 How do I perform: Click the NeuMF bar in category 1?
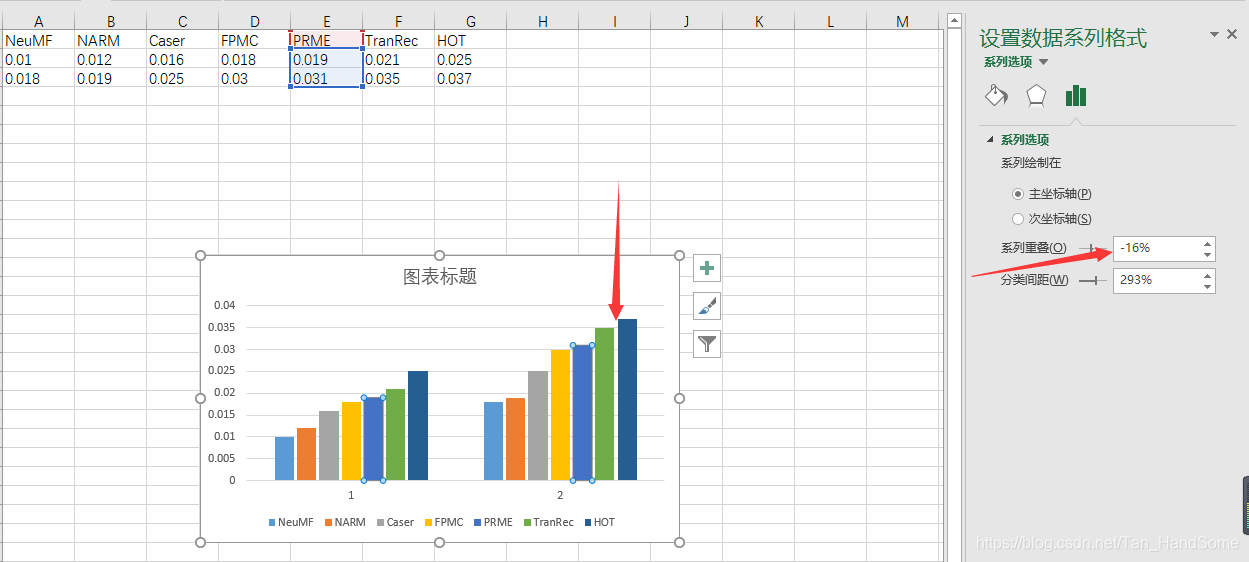click(x=284, y=458)
